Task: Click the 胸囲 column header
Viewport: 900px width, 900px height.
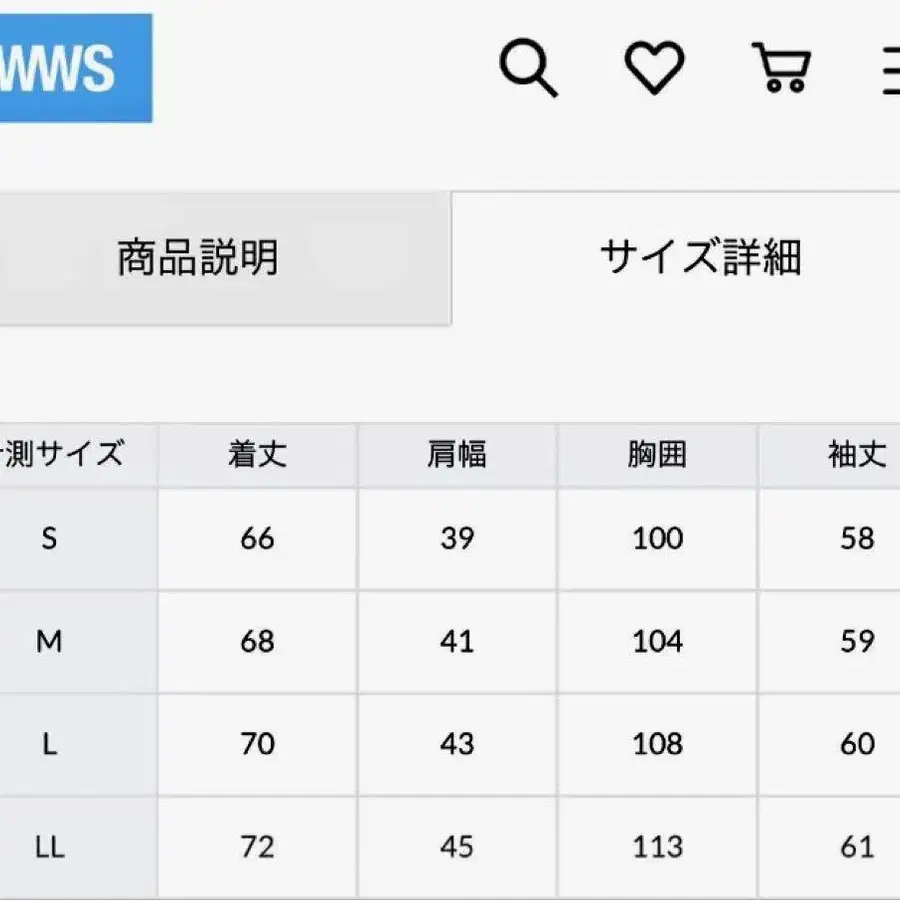Action: (657, 455)
